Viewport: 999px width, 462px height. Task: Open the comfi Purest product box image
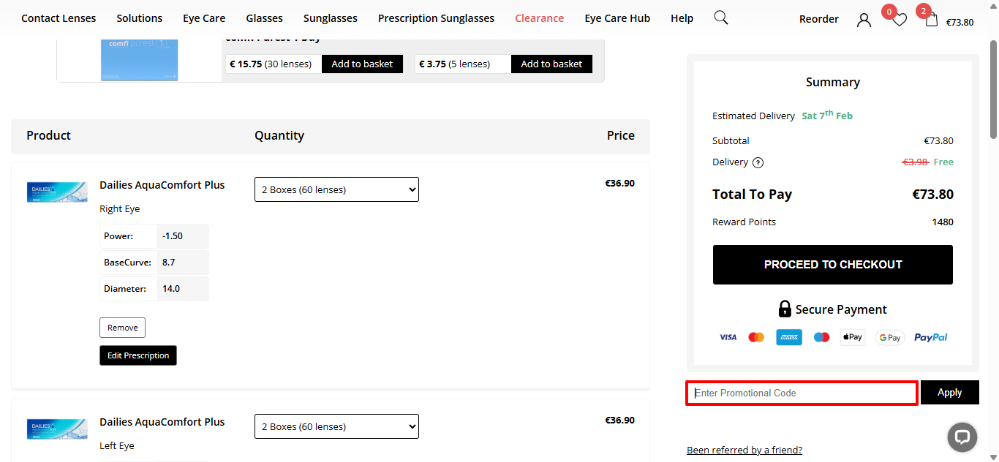pos(140,60)
